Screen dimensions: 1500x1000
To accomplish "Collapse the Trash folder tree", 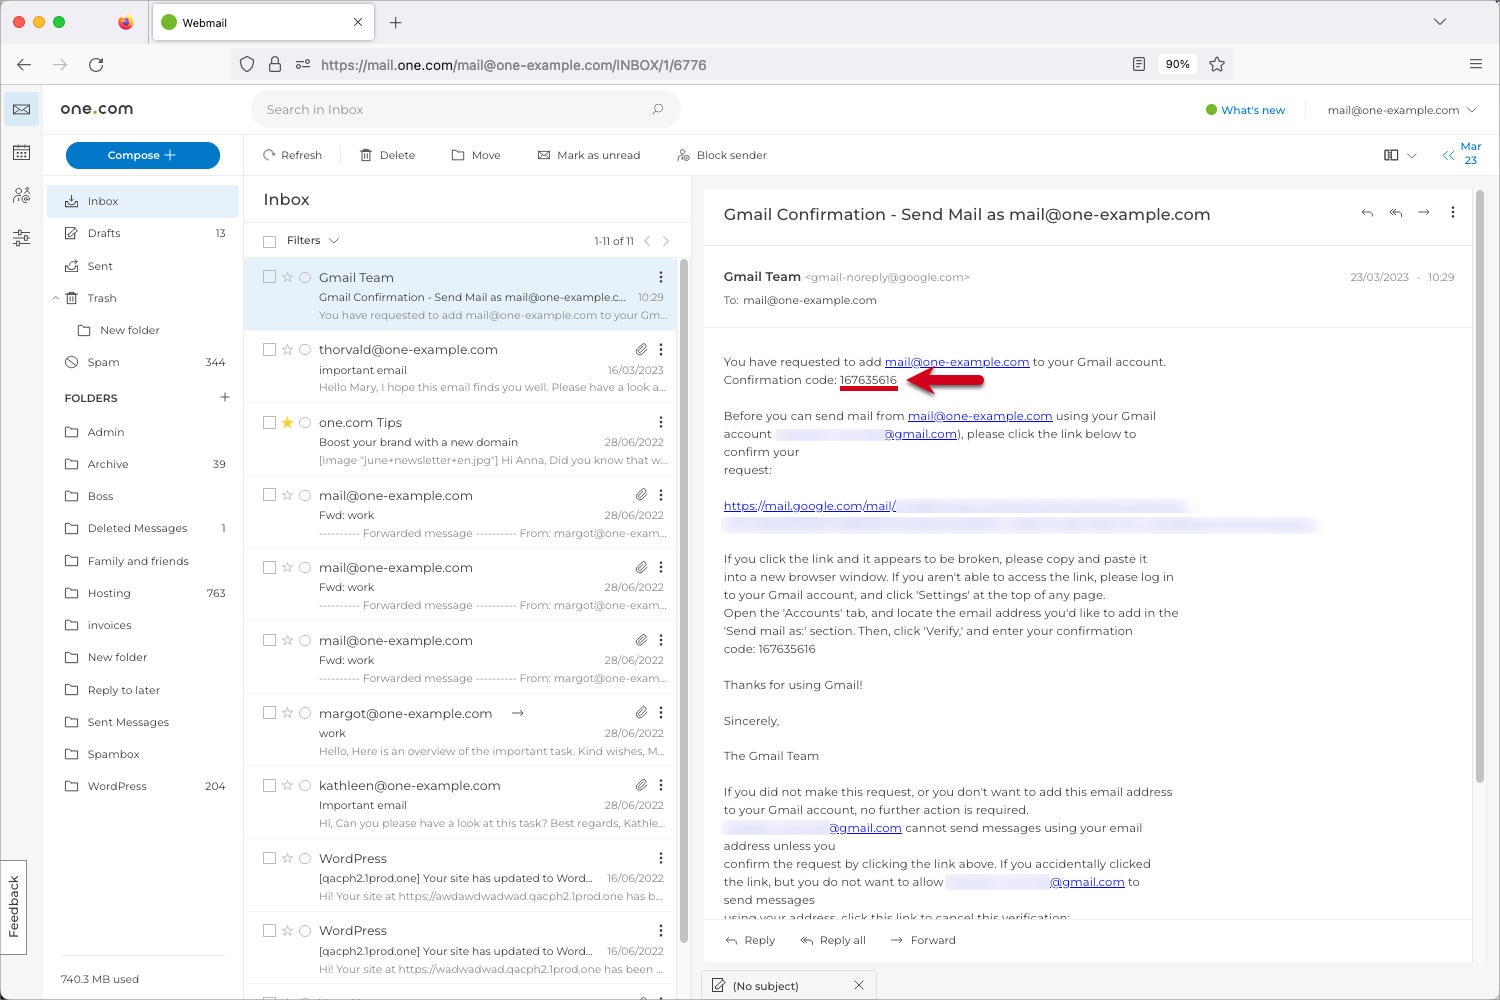I will click(x=56, y=298).
